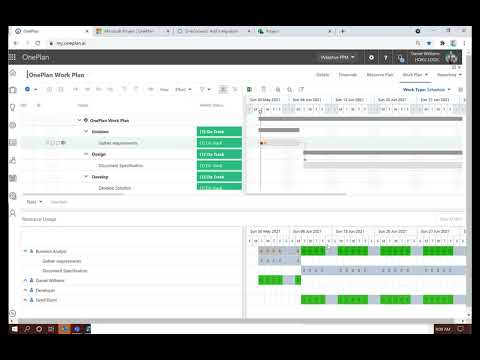Screen dimensions: 480x360
Task: Open the Work Plan tab
Action: point(415,75)
